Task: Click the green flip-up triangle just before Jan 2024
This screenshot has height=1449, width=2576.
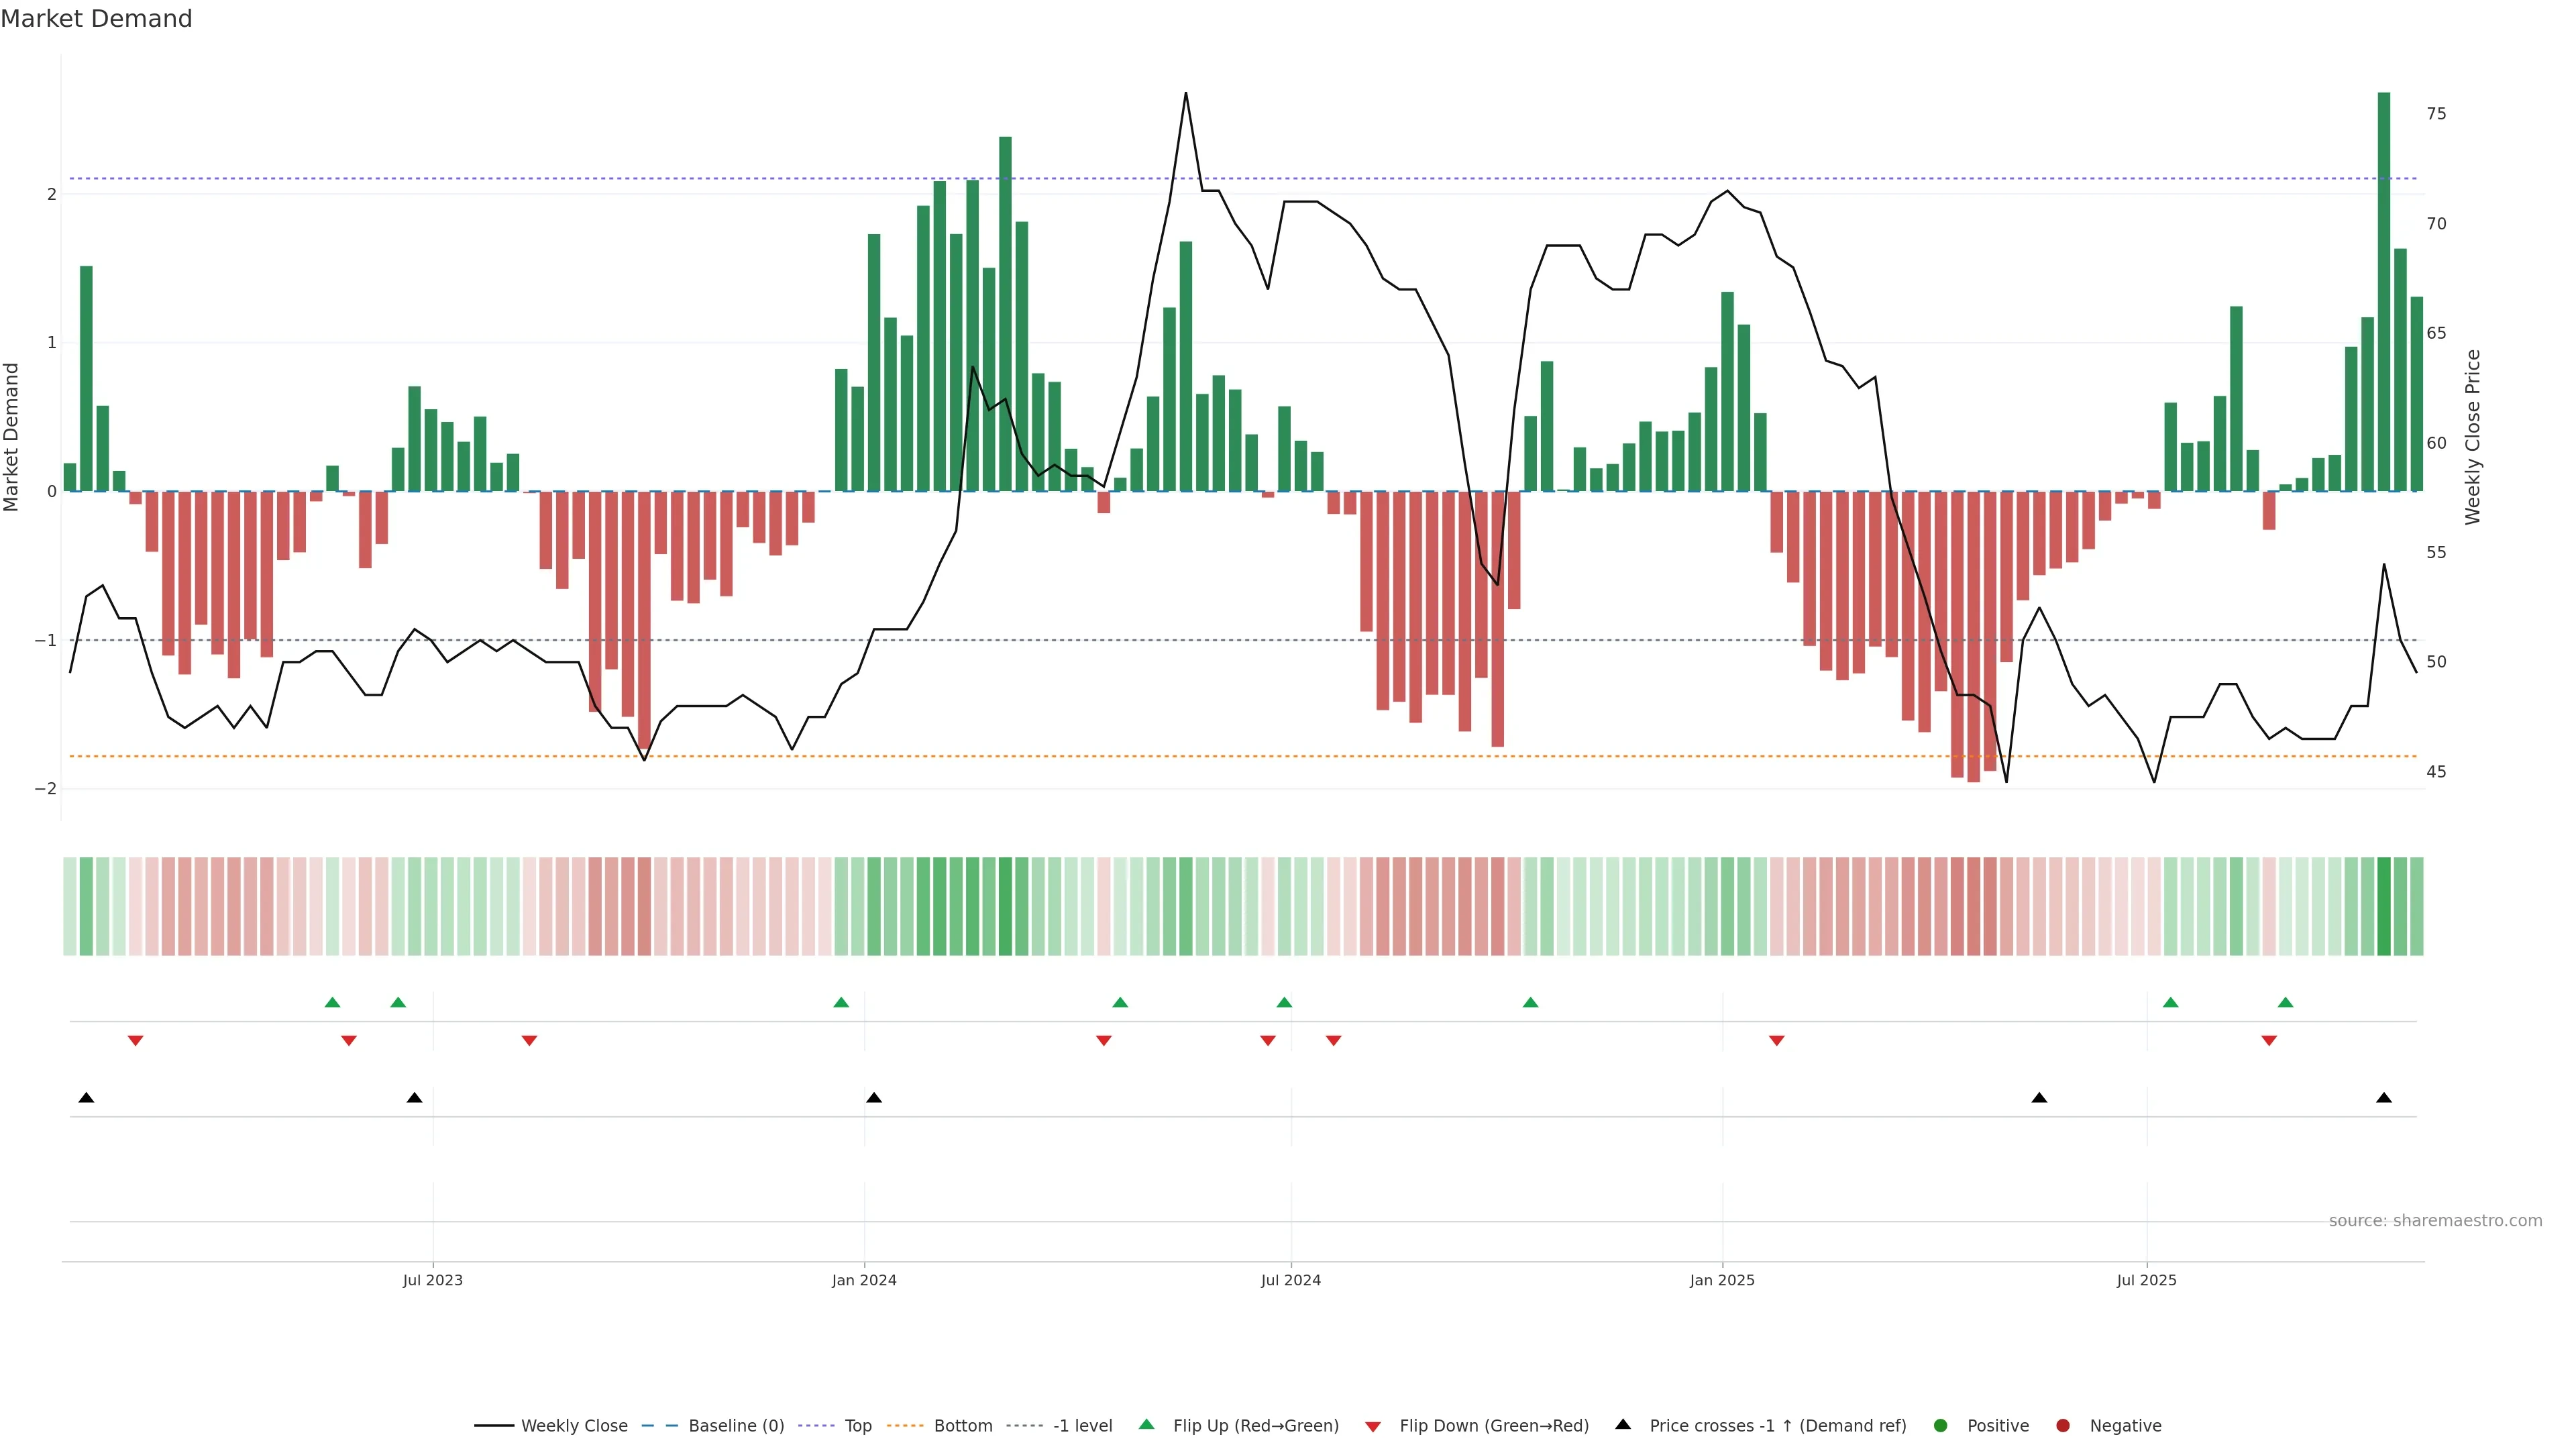Action: [x=841, y=1003]
